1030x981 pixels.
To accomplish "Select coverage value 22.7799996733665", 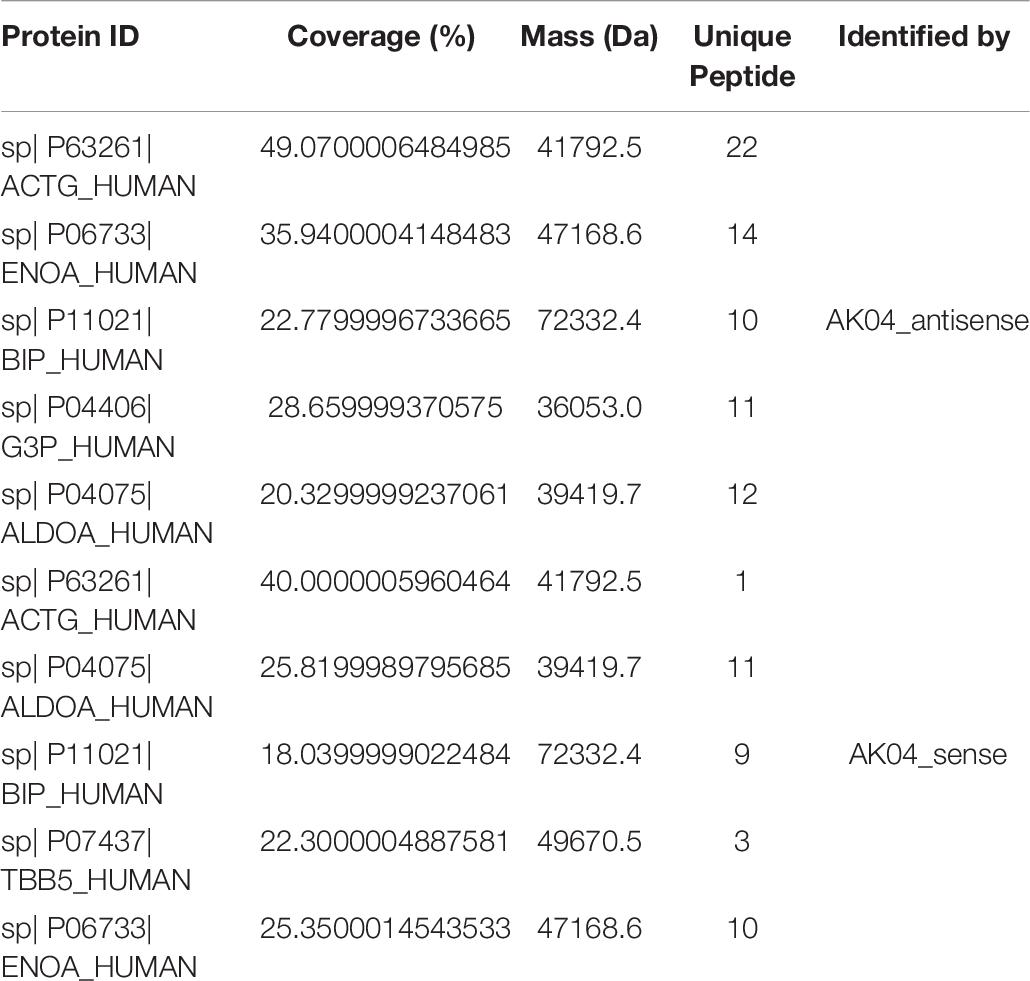I will click(x=385, y=320).
